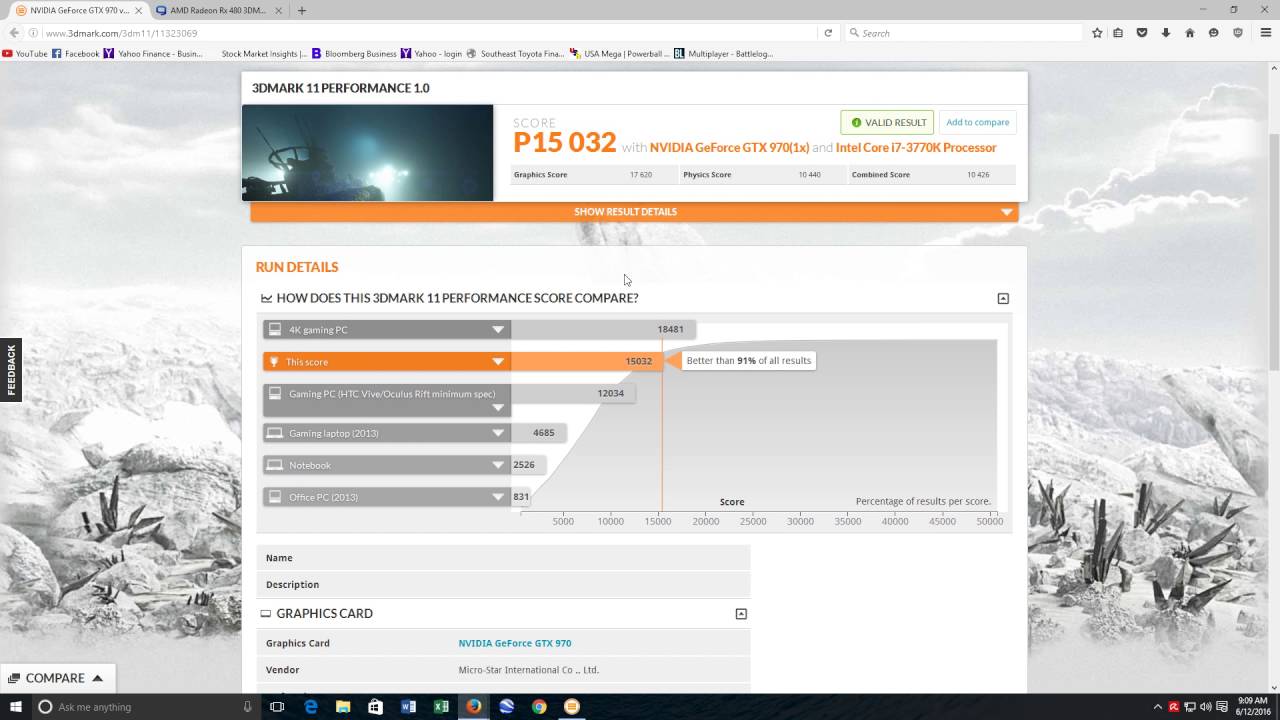This screenshot has height=720, width=1280.
Task: Click the 15032 value on This score bar
Action: coord(638,362)
